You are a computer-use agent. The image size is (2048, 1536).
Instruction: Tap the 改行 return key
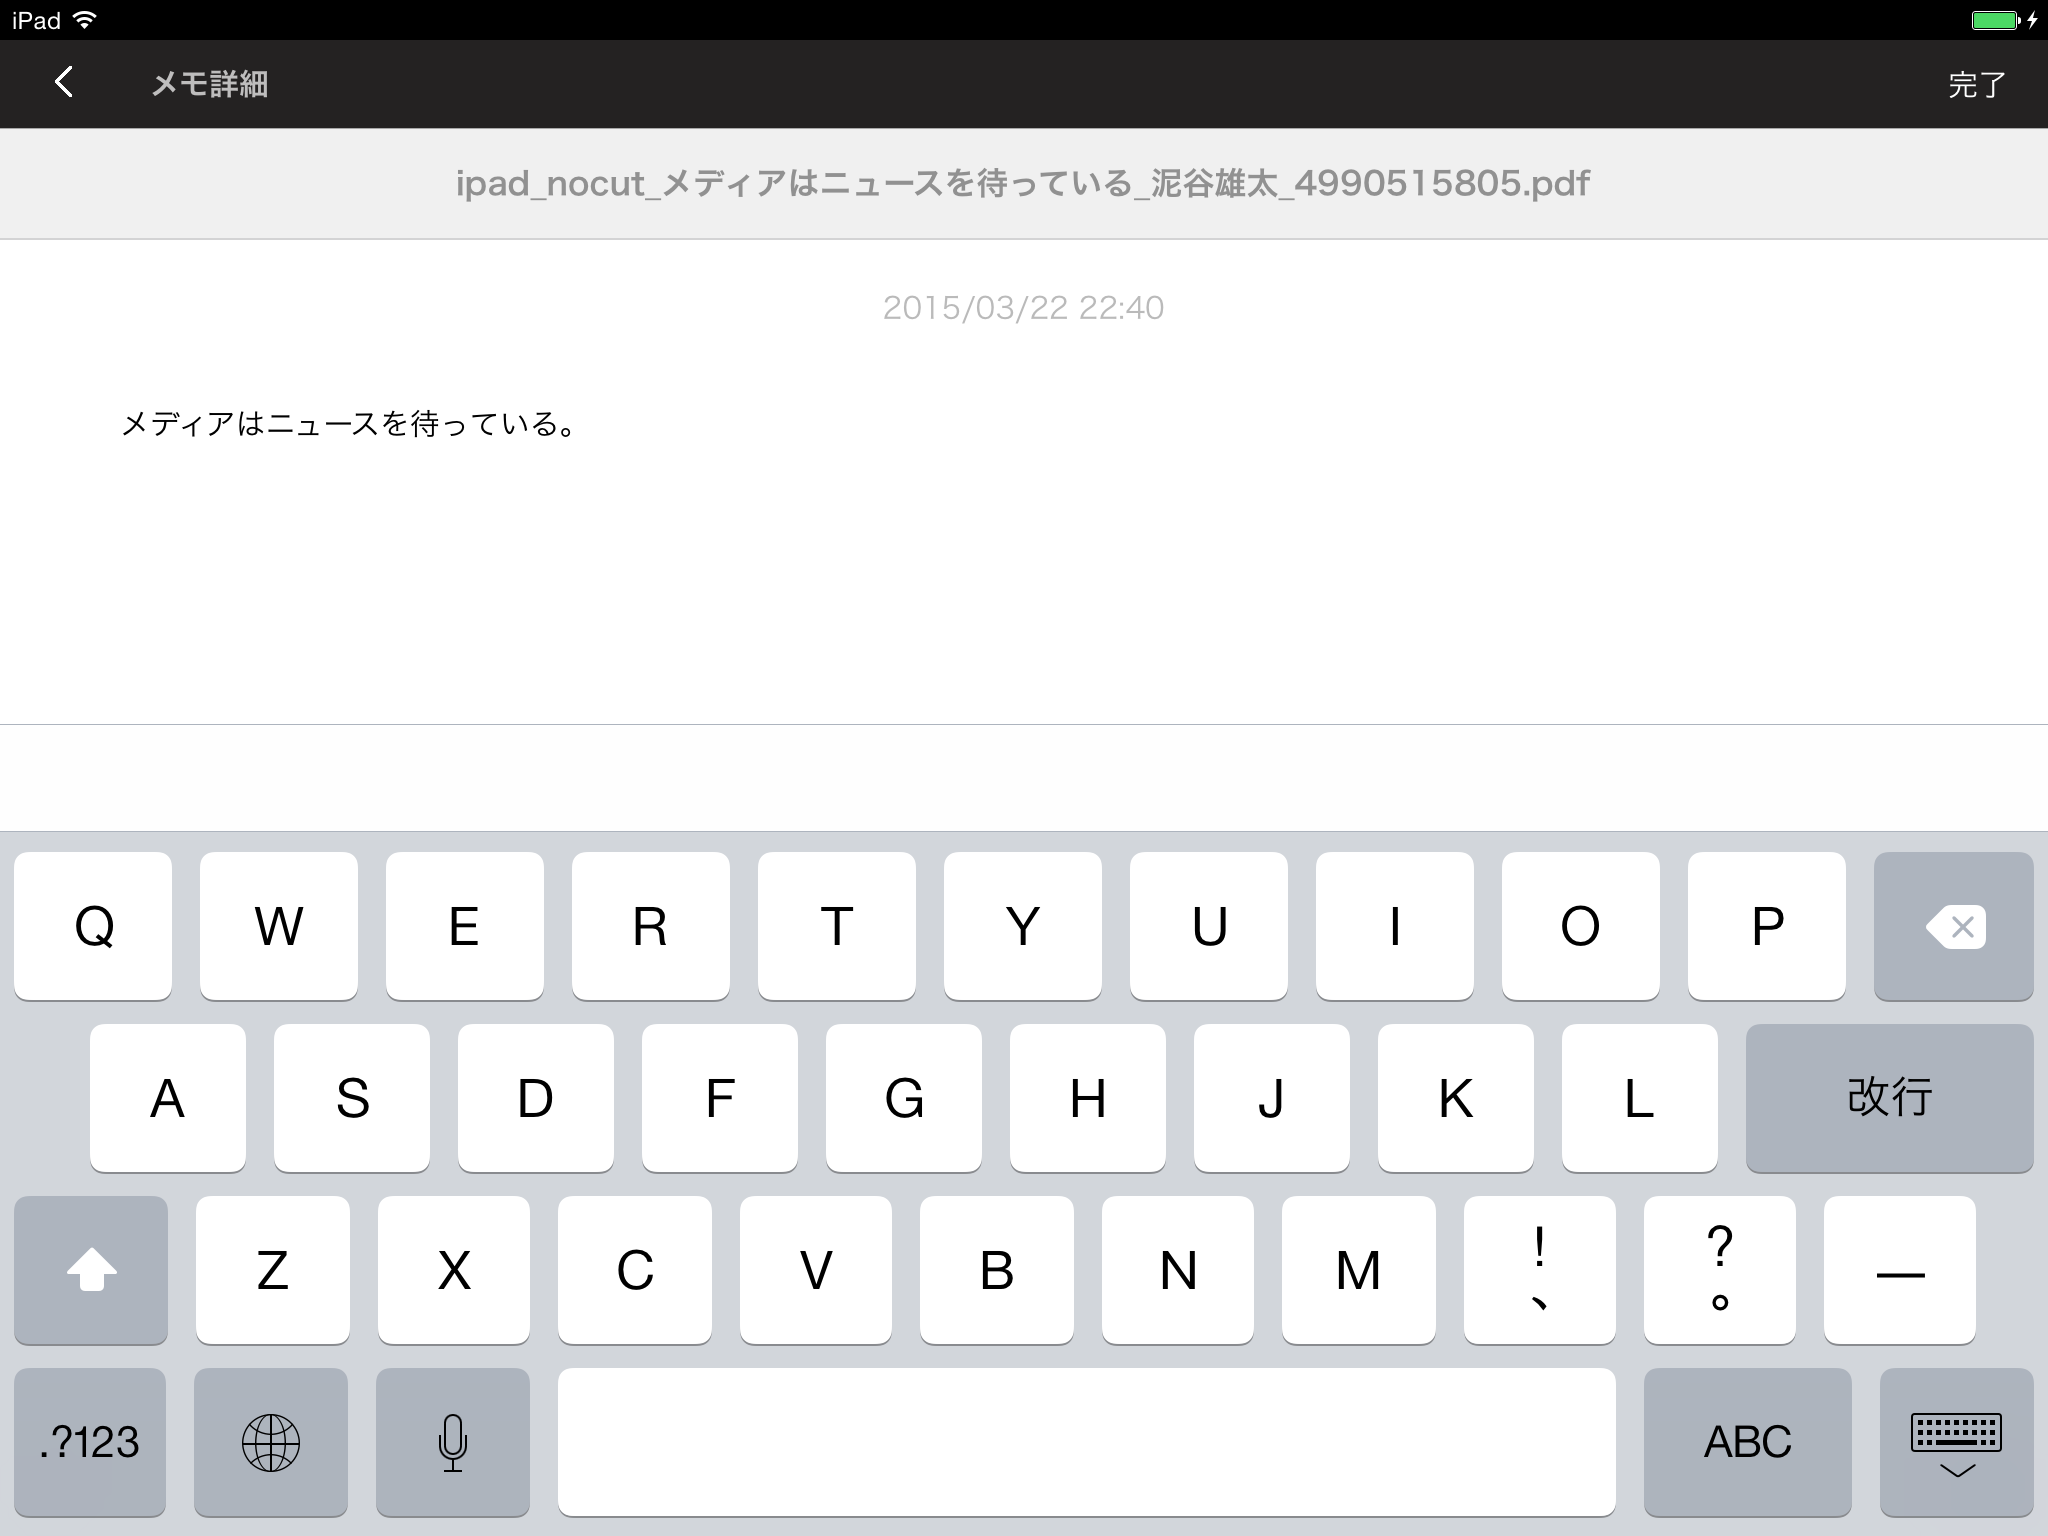pyautogui.click(x=1890, y=1098)
